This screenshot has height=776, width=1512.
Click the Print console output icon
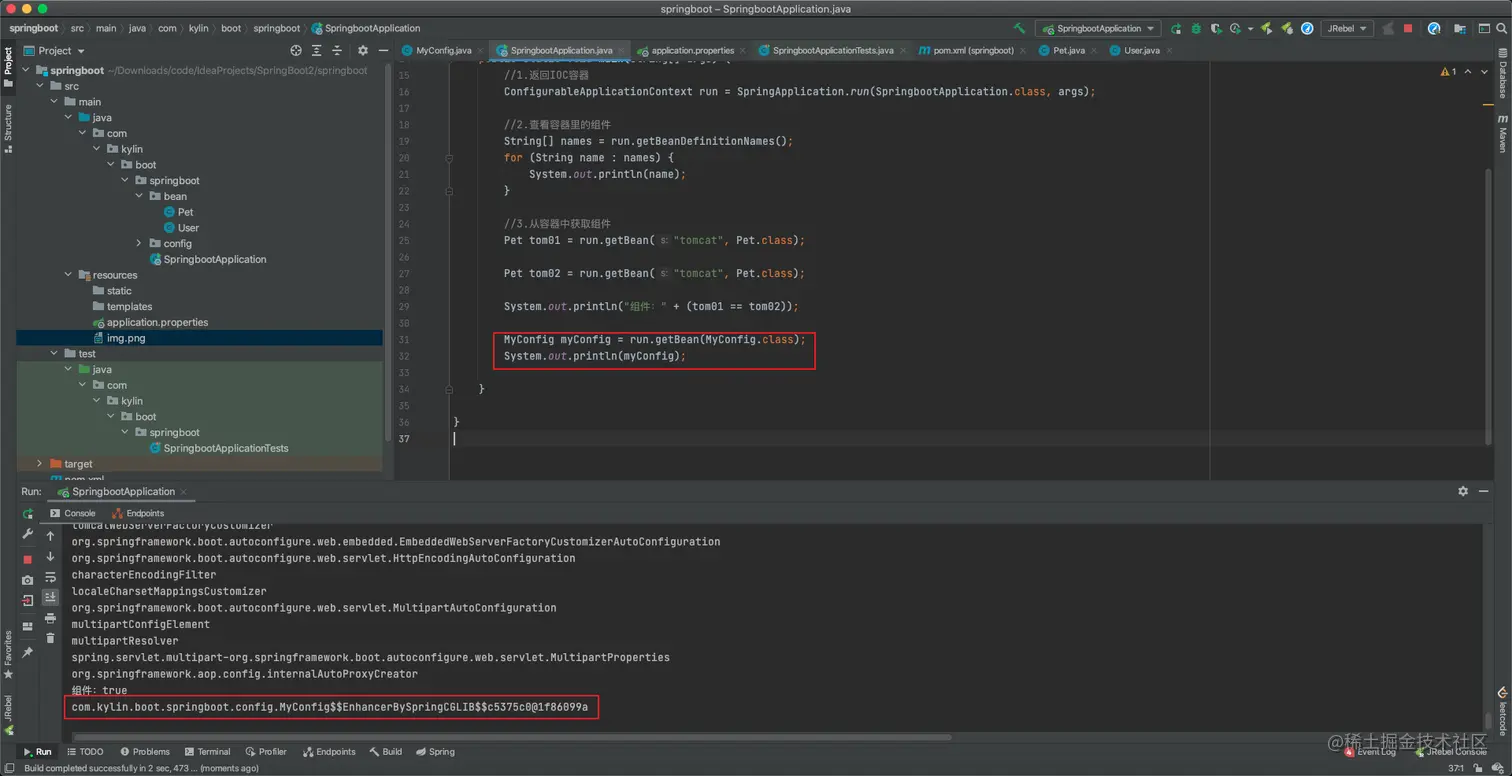[50, 618]
